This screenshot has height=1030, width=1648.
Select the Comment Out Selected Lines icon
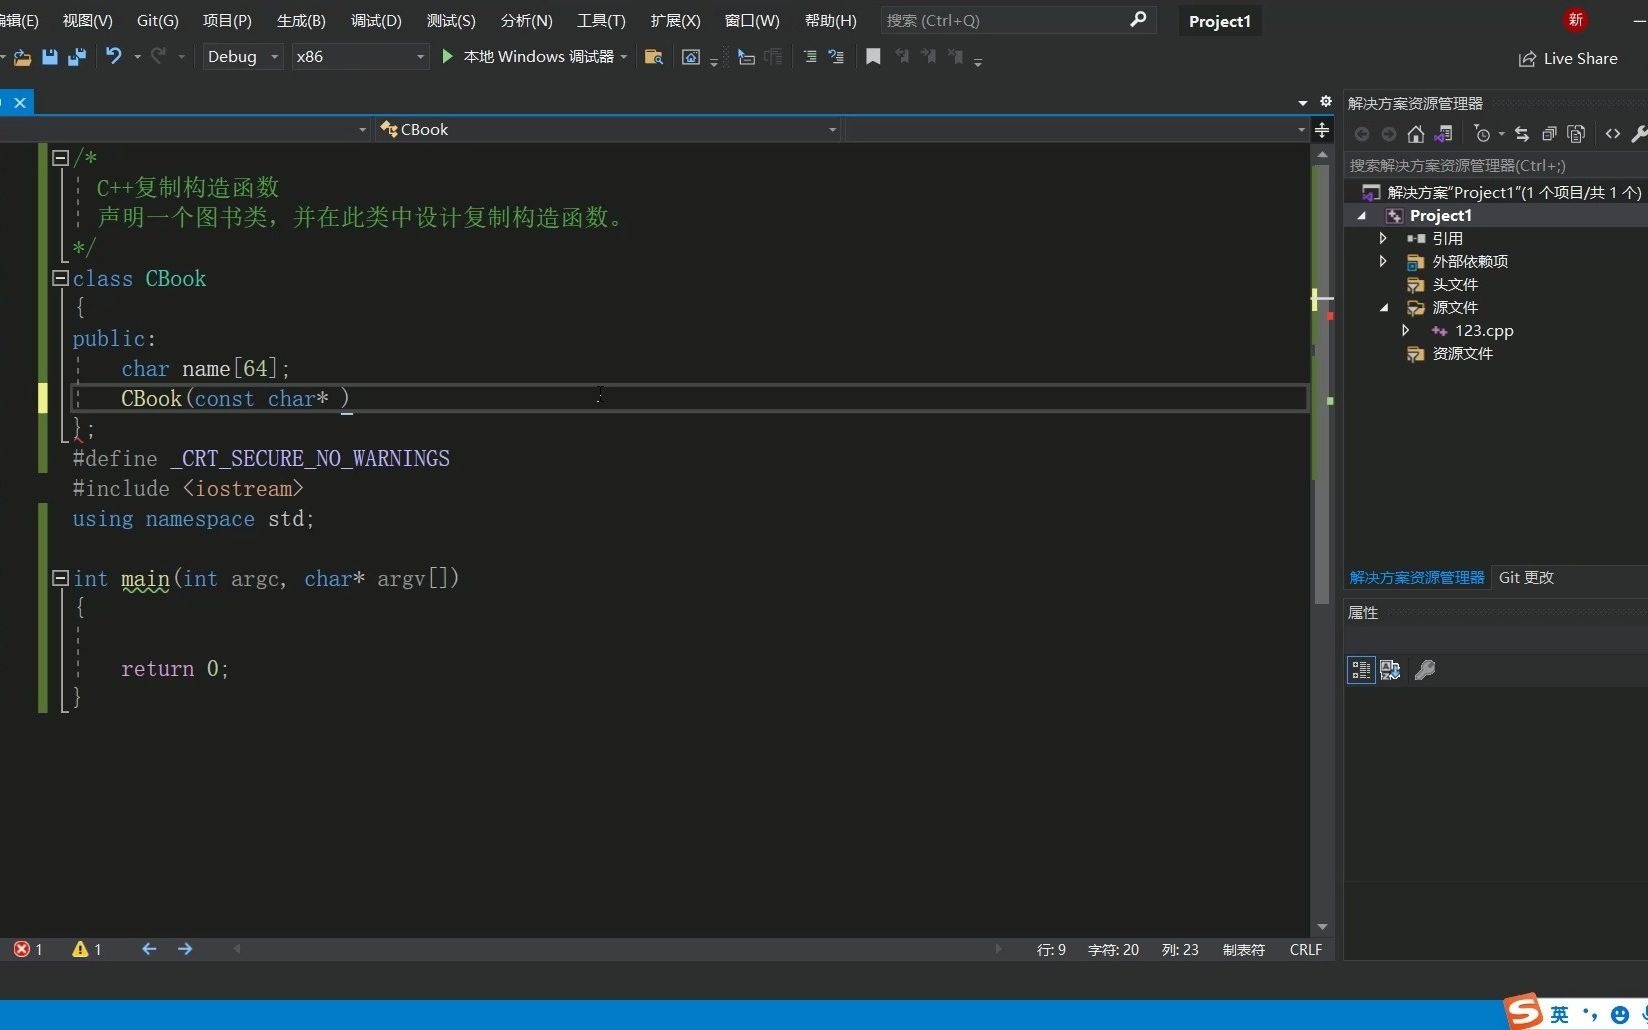click(x=810, y=57)
